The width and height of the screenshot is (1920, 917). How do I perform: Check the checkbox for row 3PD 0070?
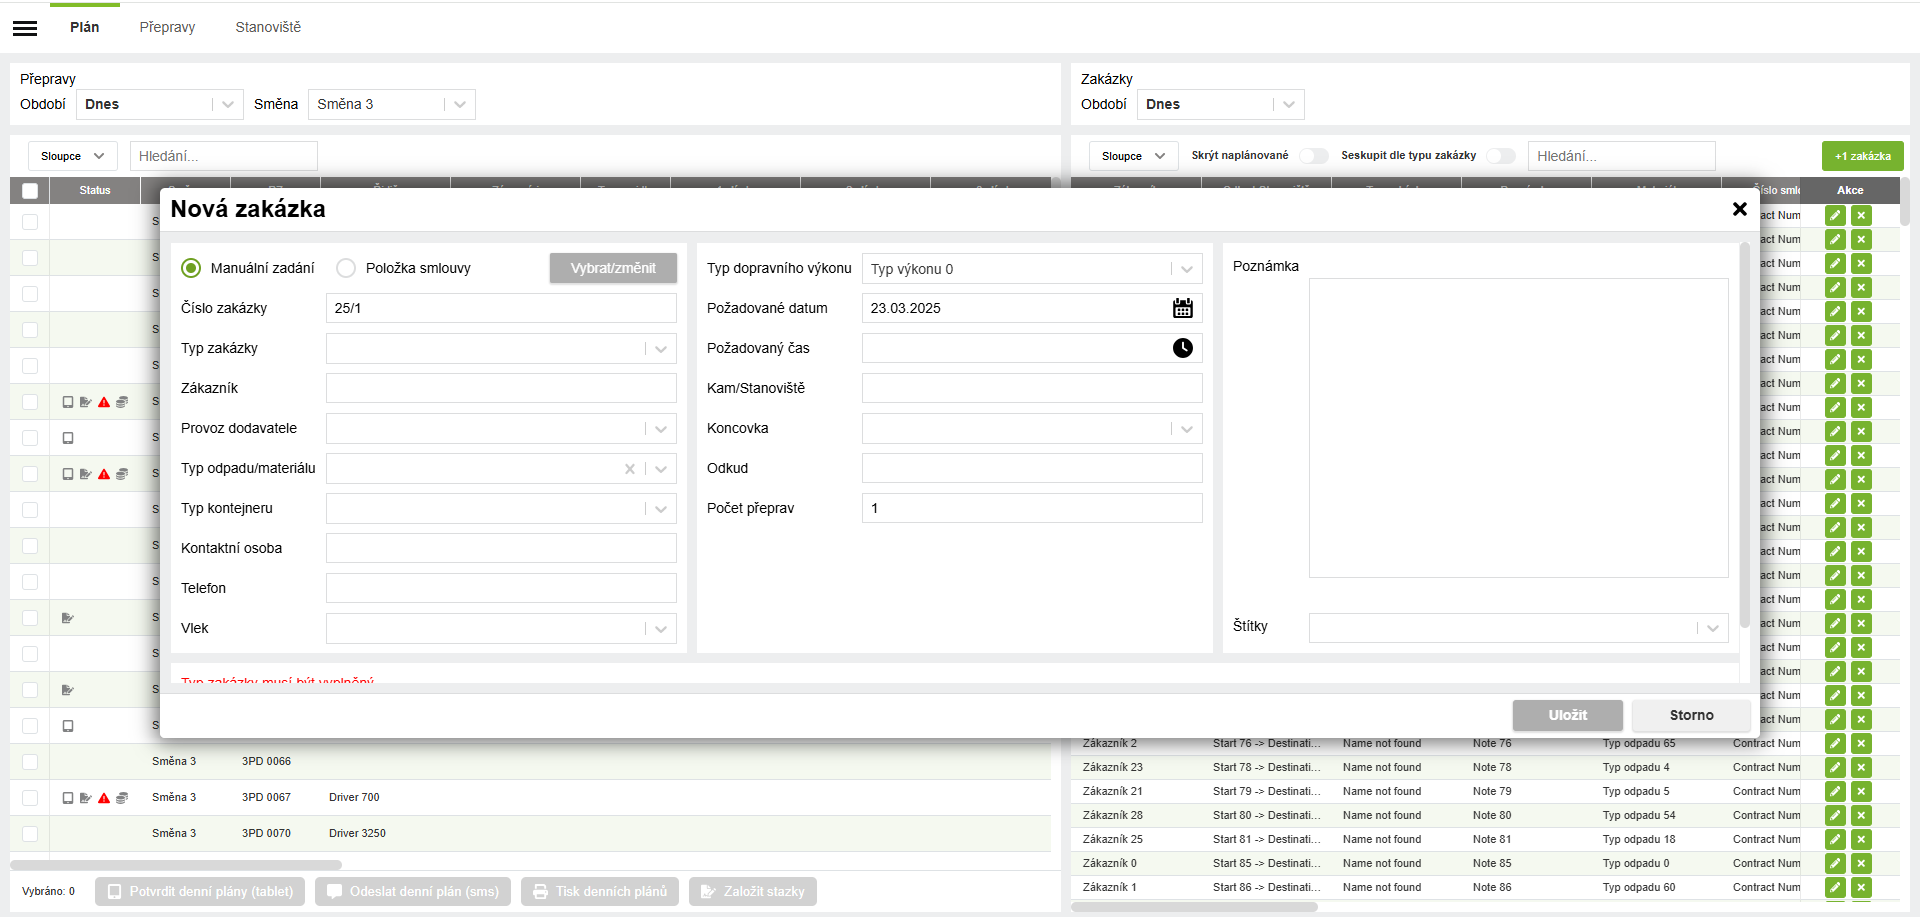(x=30, y=834)
